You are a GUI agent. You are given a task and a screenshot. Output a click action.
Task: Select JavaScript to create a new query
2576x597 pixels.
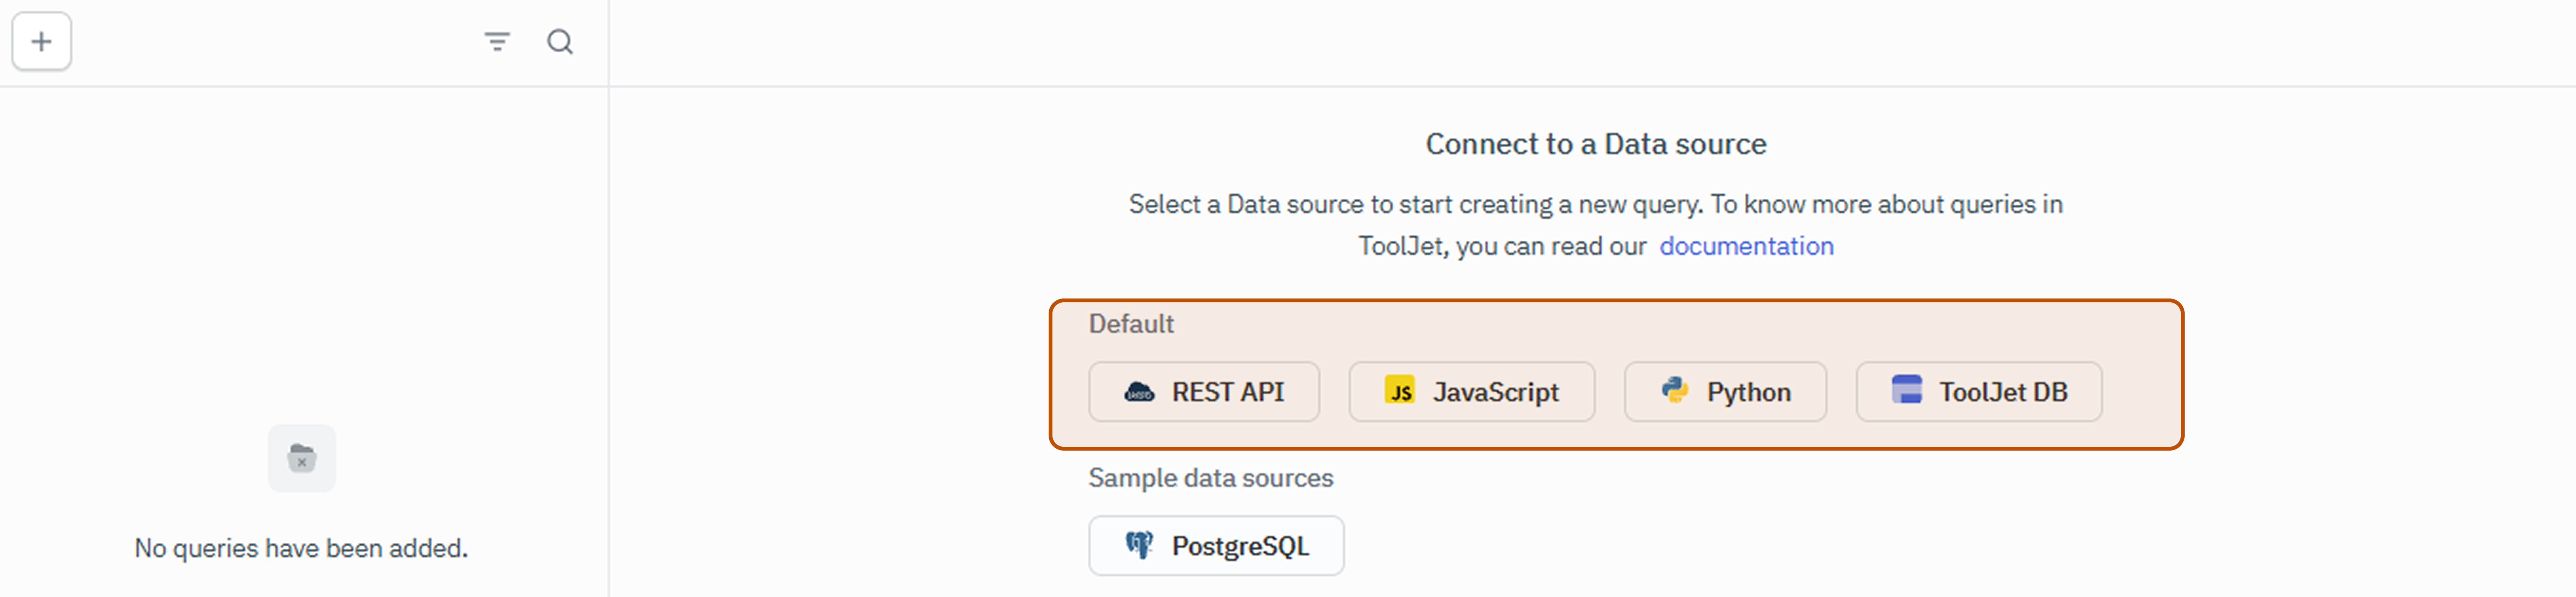point(1471,392)
